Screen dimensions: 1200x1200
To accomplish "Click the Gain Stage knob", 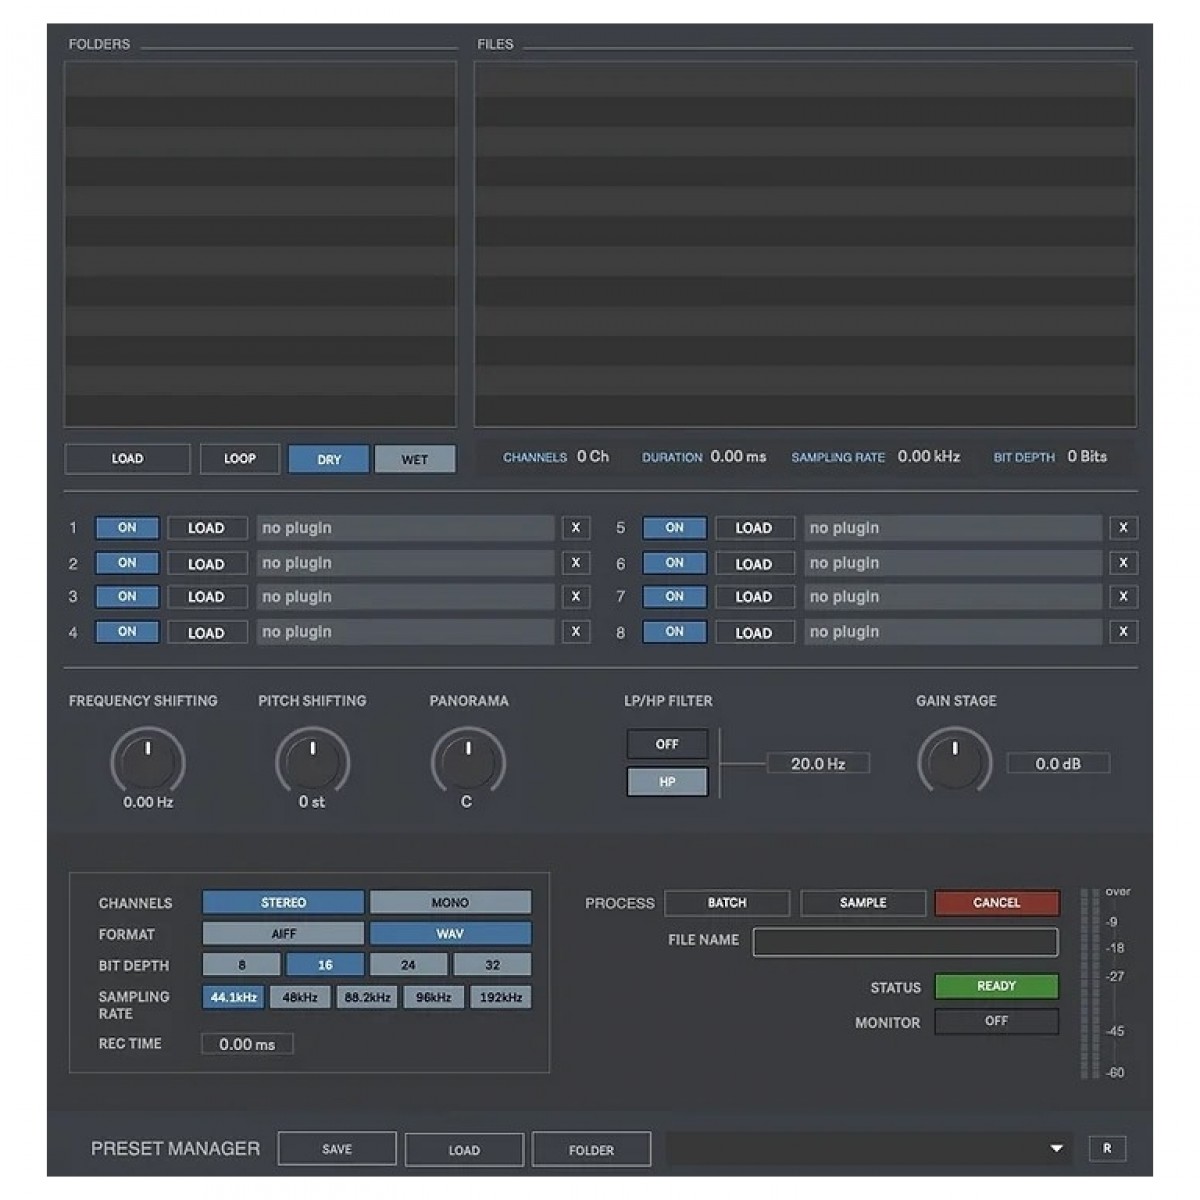I will (x=954, y=762).
